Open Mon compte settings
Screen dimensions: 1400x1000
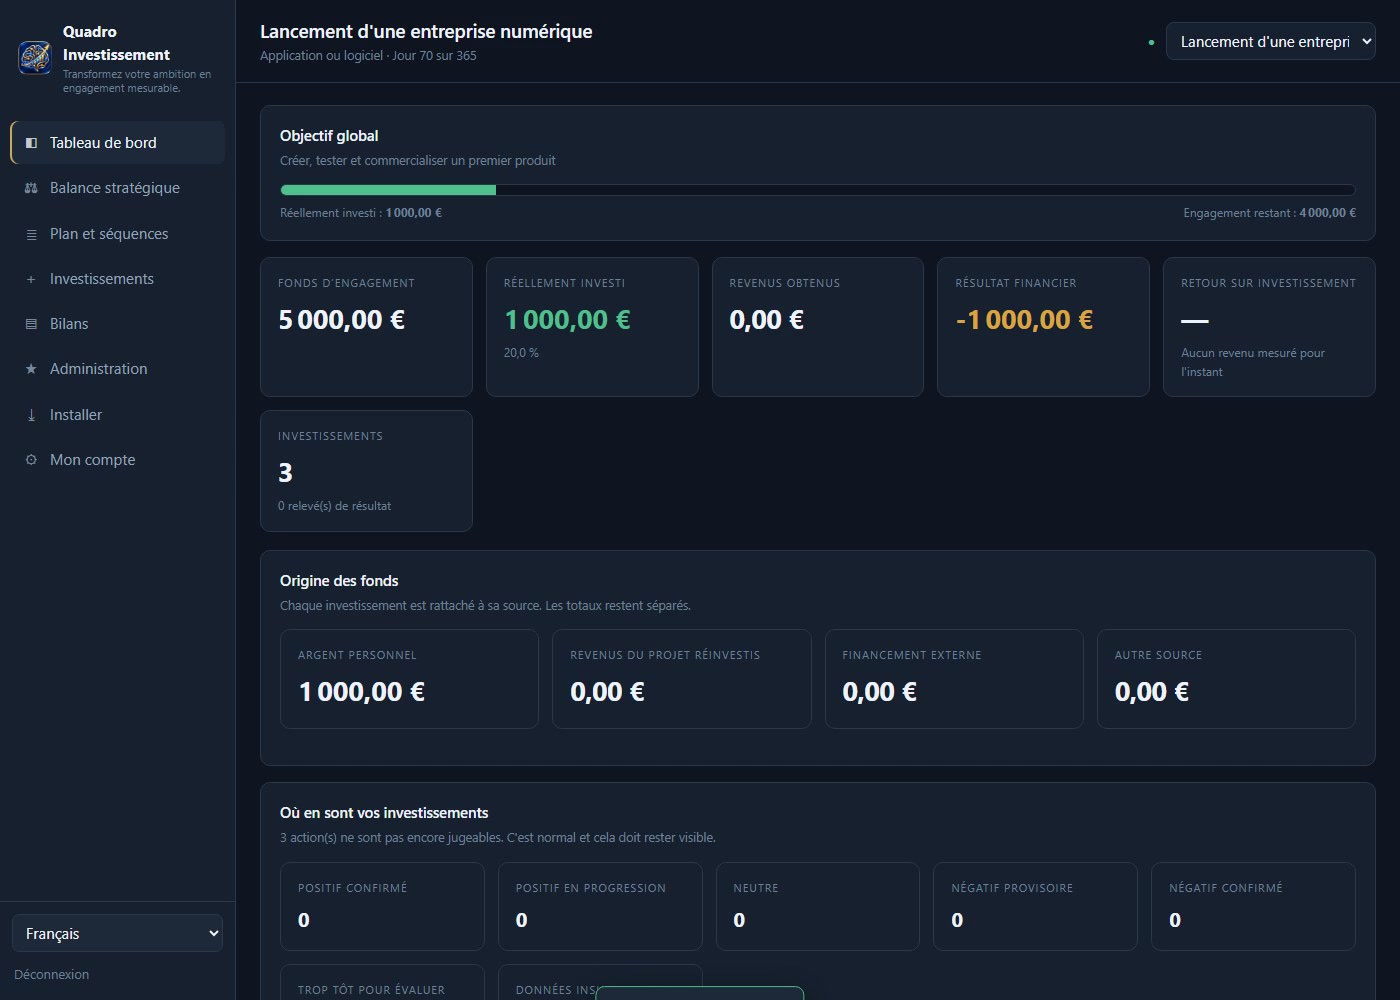point(118,460)
